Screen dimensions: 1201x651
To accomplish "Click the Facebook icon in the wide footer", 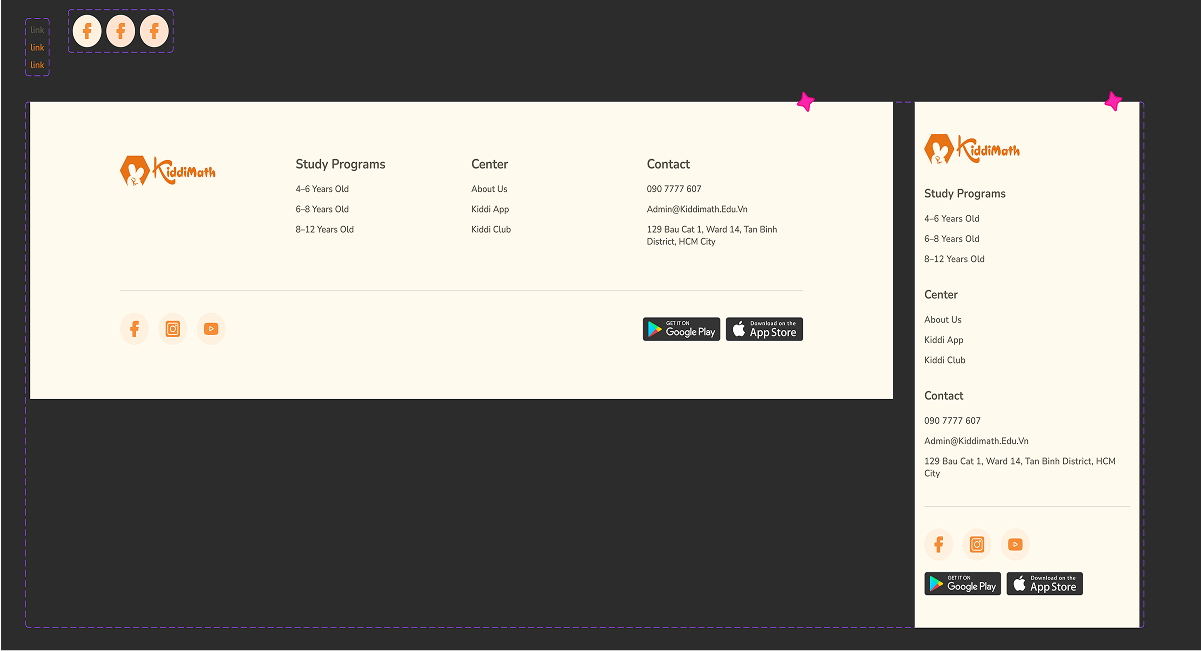I will (134, 329).
